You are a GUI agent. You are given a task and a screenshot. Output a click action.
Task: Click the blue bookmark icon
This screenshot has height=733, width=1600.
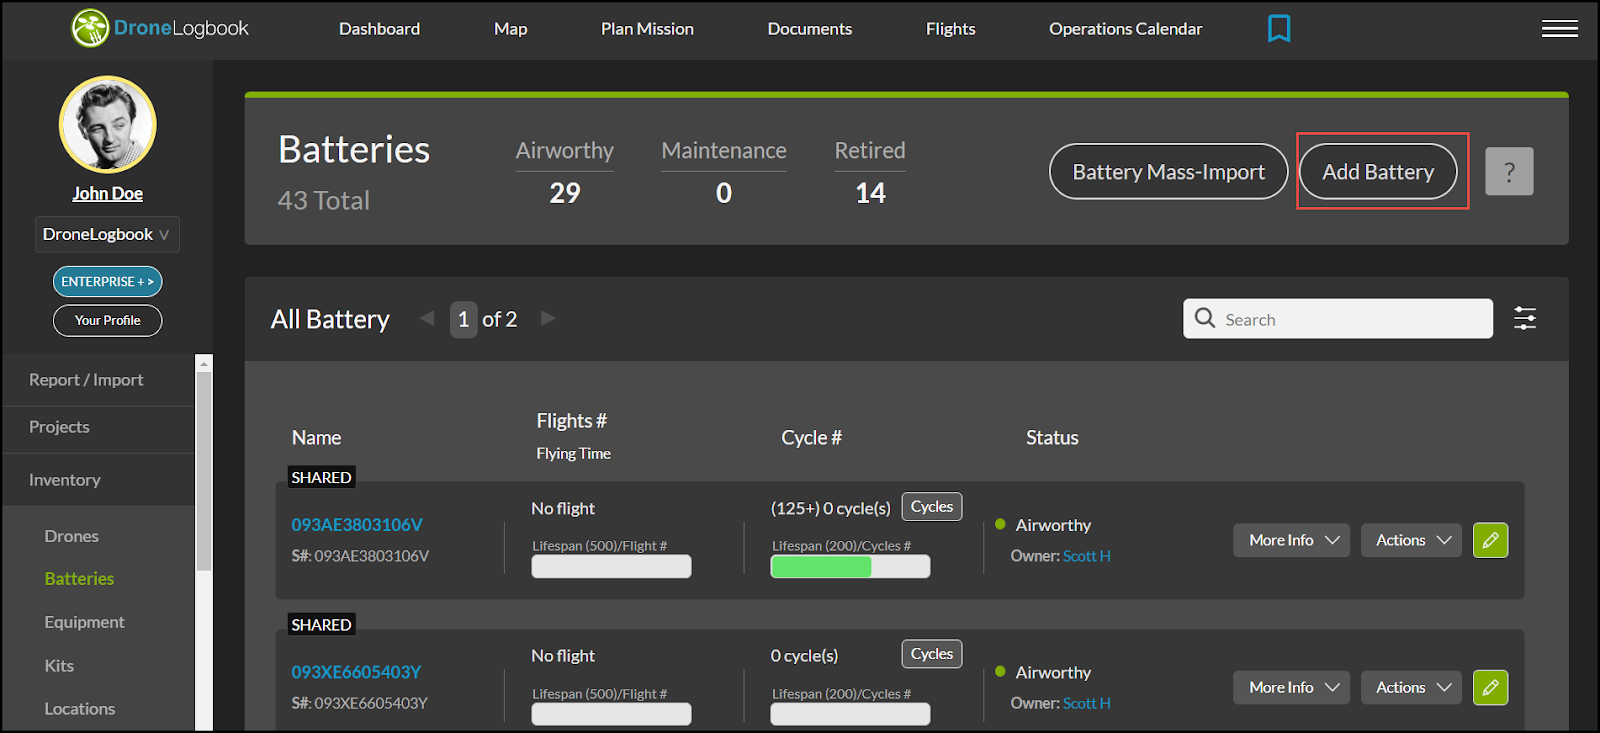click(x=1279, y=28)
